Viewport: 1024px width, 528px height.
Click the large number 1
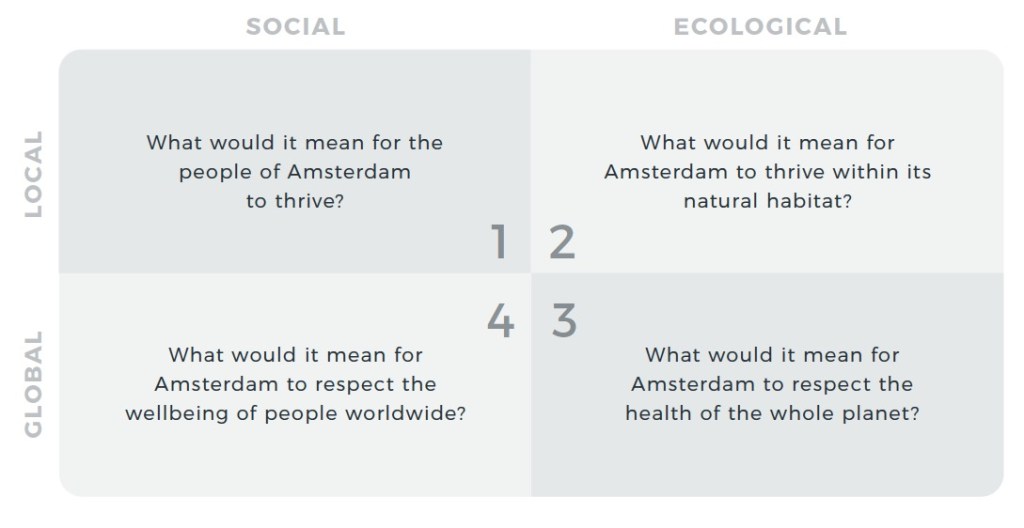coord(499,243)
